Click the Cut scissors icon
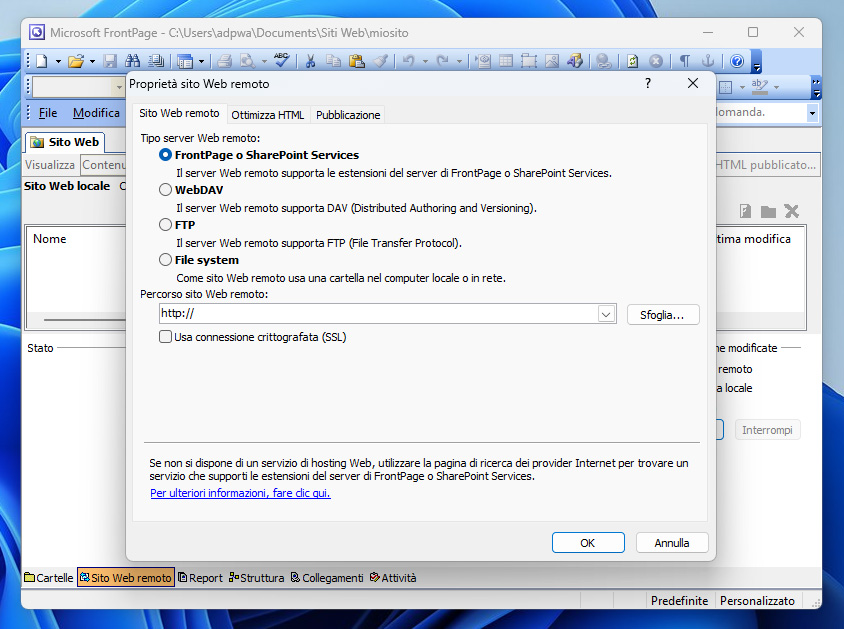844x629 pixels. [311, 61]
